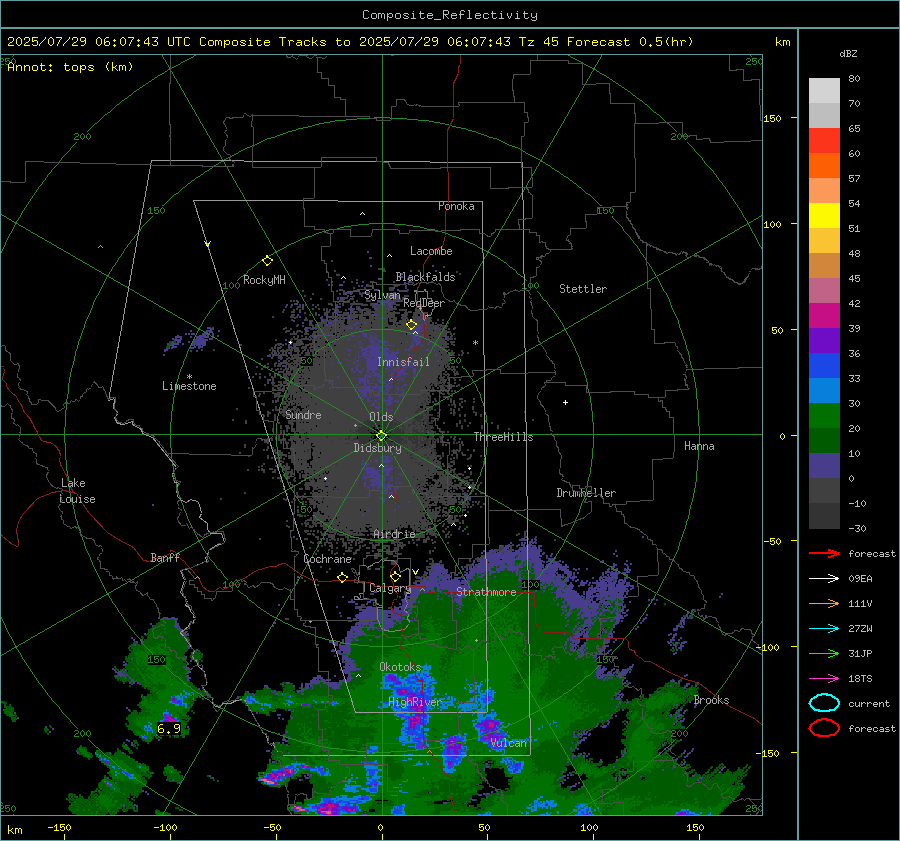Click the Olds town label
Screen dimensions: 900x841
click(x=381, y=417)
